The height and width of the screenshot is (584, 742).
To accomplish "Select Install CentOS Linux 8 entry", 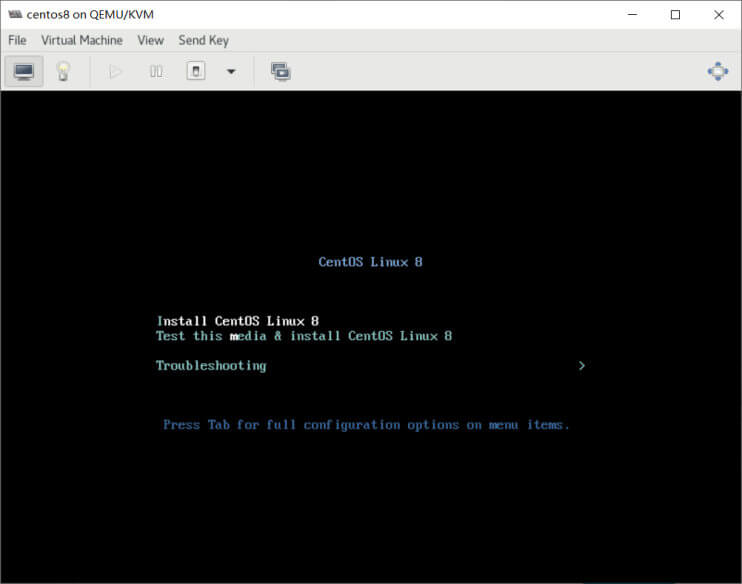I will [238, 321].
